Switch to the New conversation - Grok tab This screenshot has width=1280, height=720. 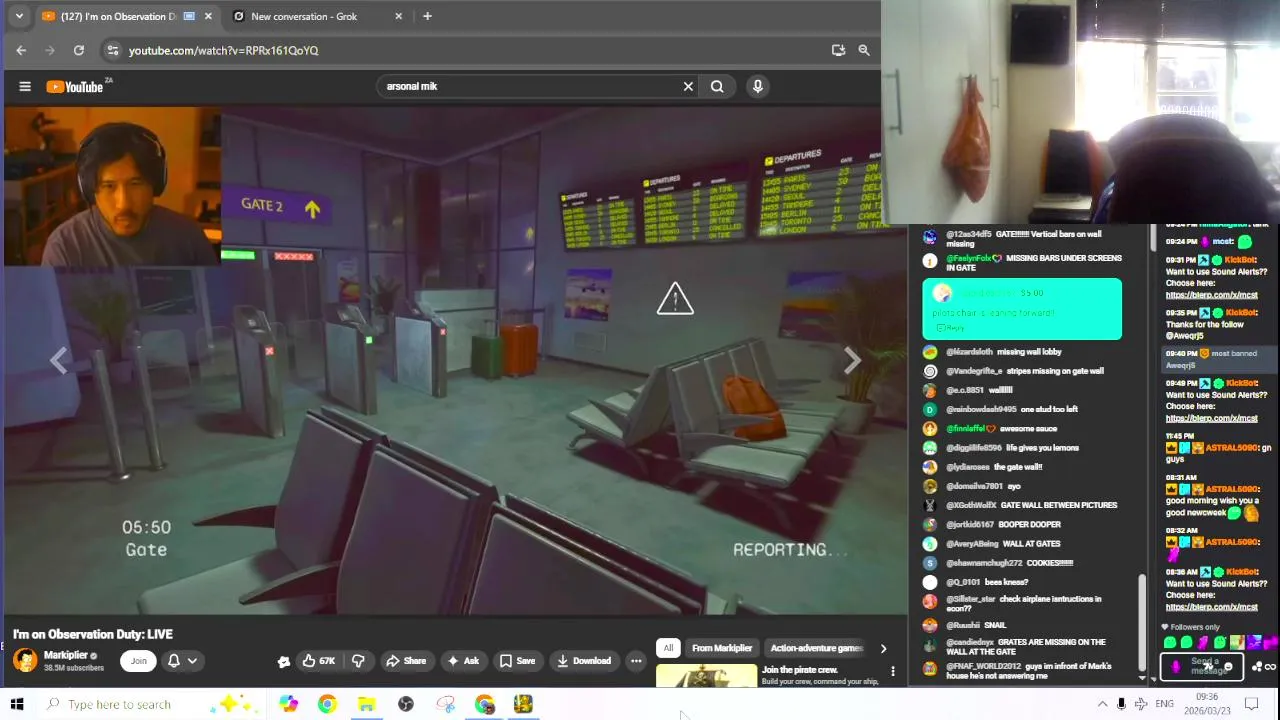tap(304, 16)
